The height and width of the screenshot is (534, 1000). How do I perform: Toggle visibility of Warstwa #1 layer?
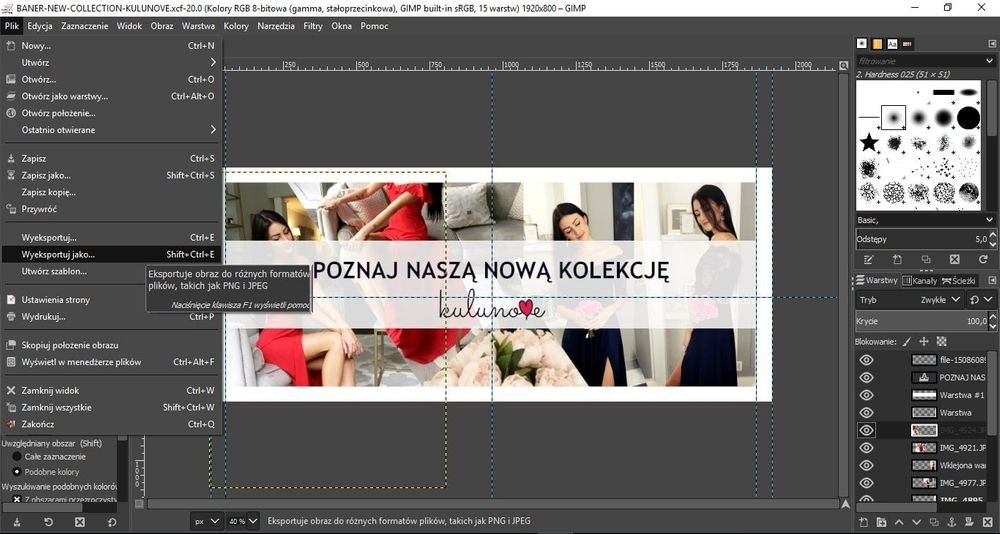coord(865,395)
